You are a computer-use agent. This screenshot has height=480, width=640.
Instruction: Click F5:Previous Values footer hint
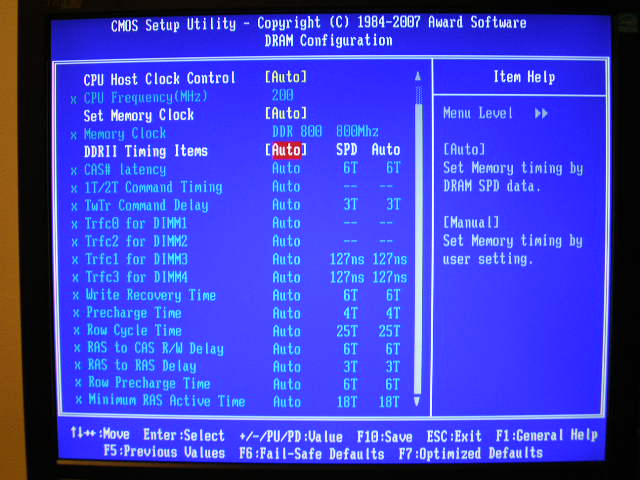click(164, 452)
